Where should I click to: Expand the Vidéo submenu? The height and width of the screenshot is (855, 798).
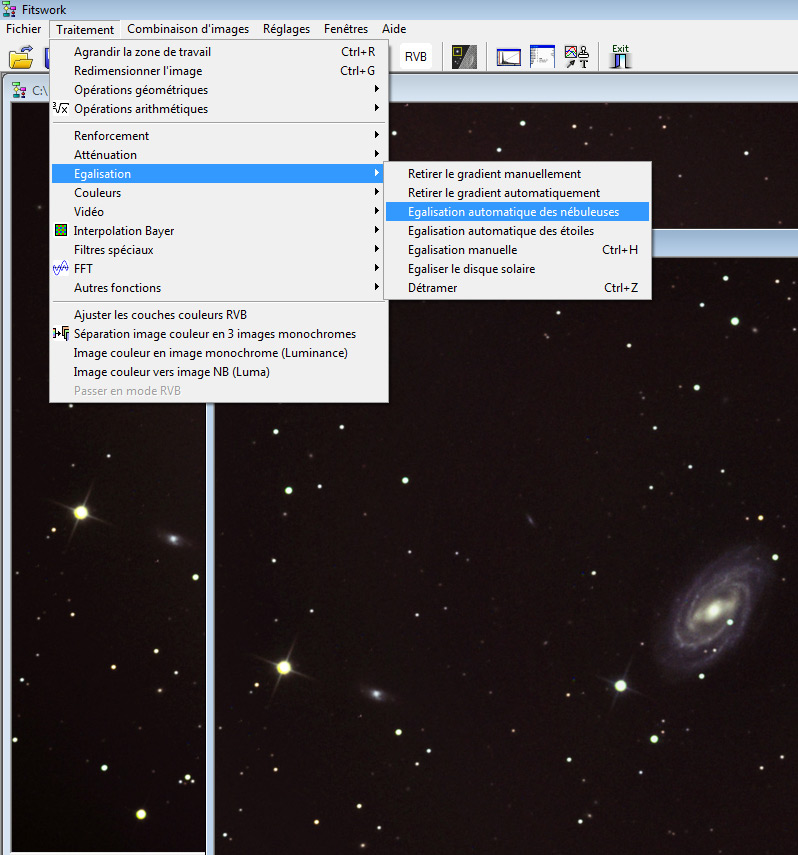pyautogui.click(x=219, y=212)
